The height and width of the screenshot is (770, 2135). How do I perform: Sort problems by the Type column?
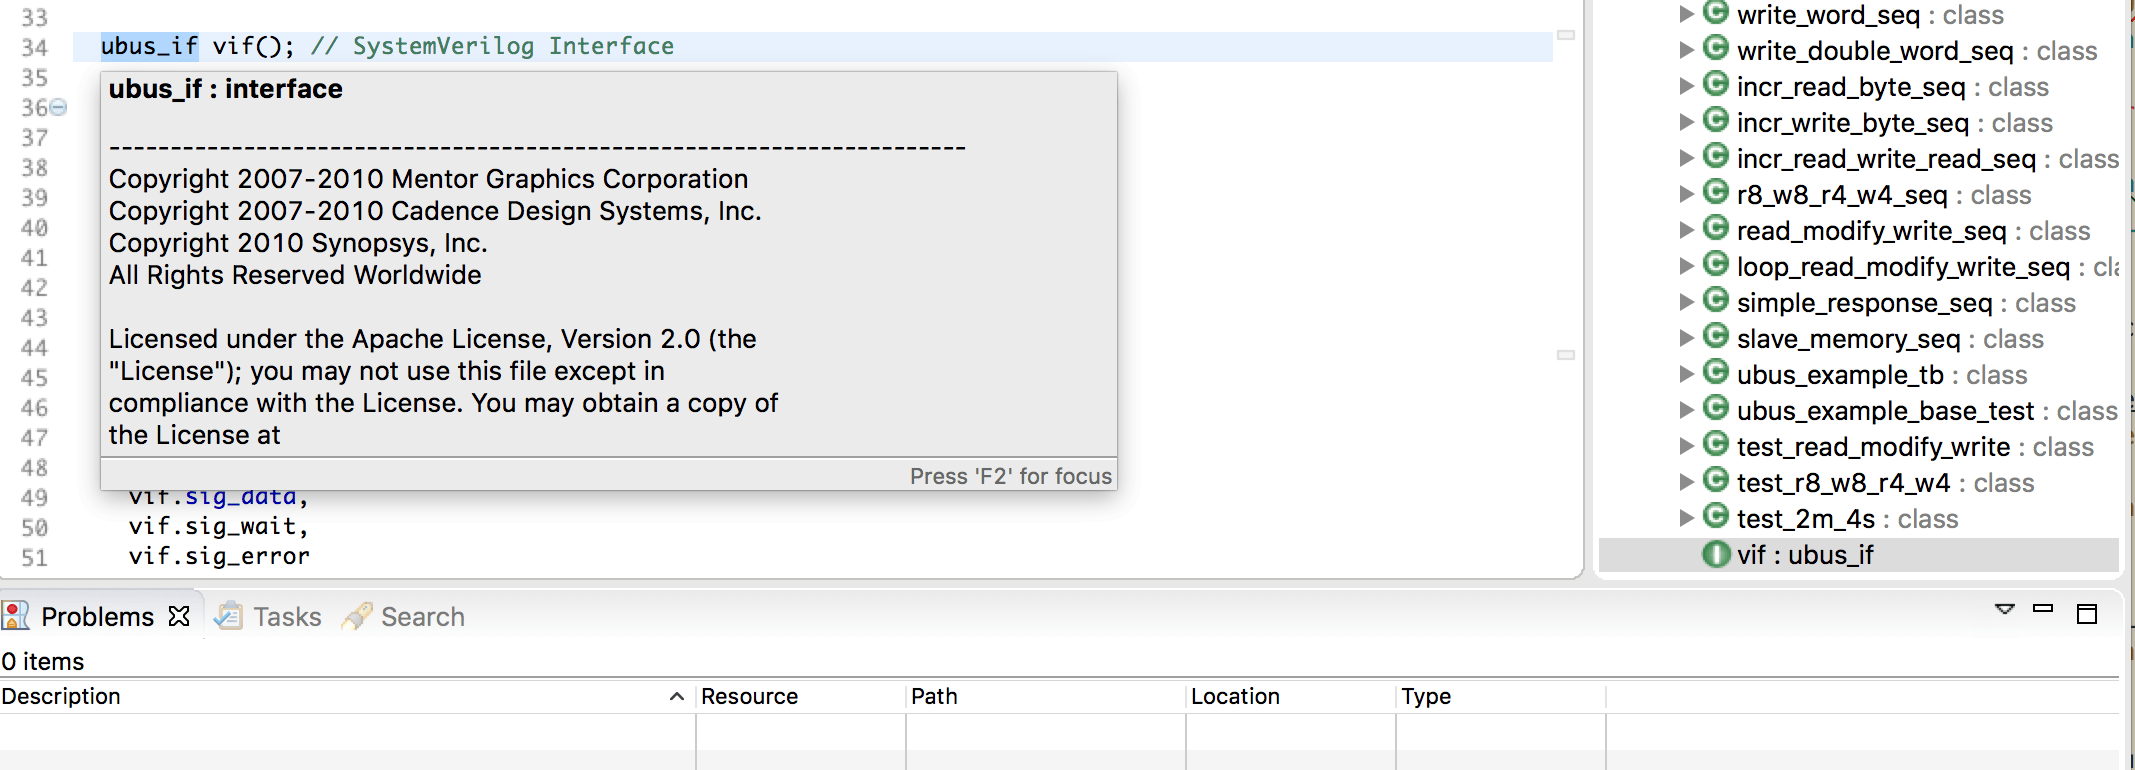pos(1501,696)
